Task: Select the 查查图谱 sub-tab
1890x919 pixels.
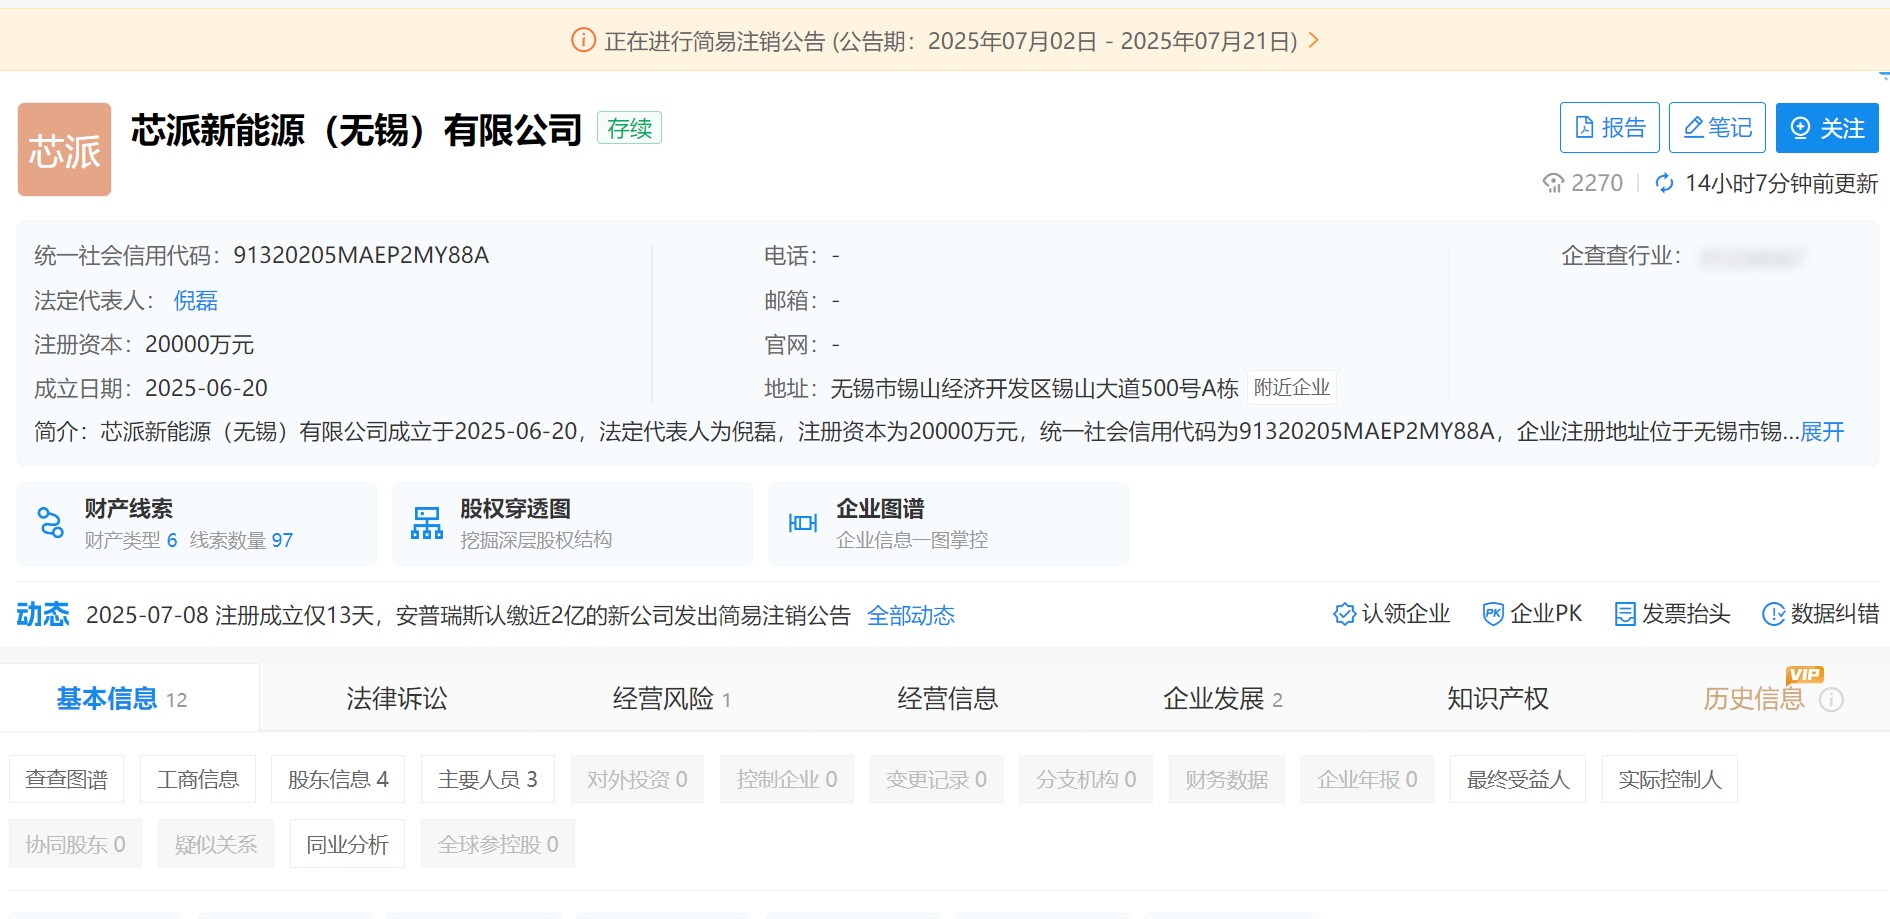Action: (x=66, y=779)
